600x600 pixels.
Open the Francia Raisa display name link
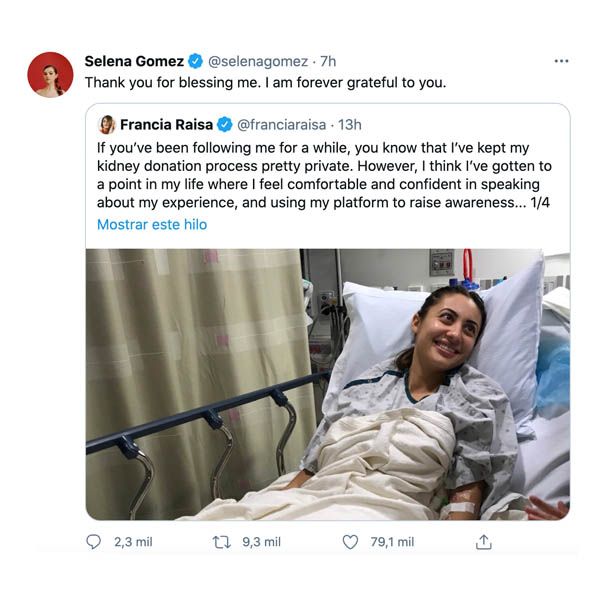[167, 125]
